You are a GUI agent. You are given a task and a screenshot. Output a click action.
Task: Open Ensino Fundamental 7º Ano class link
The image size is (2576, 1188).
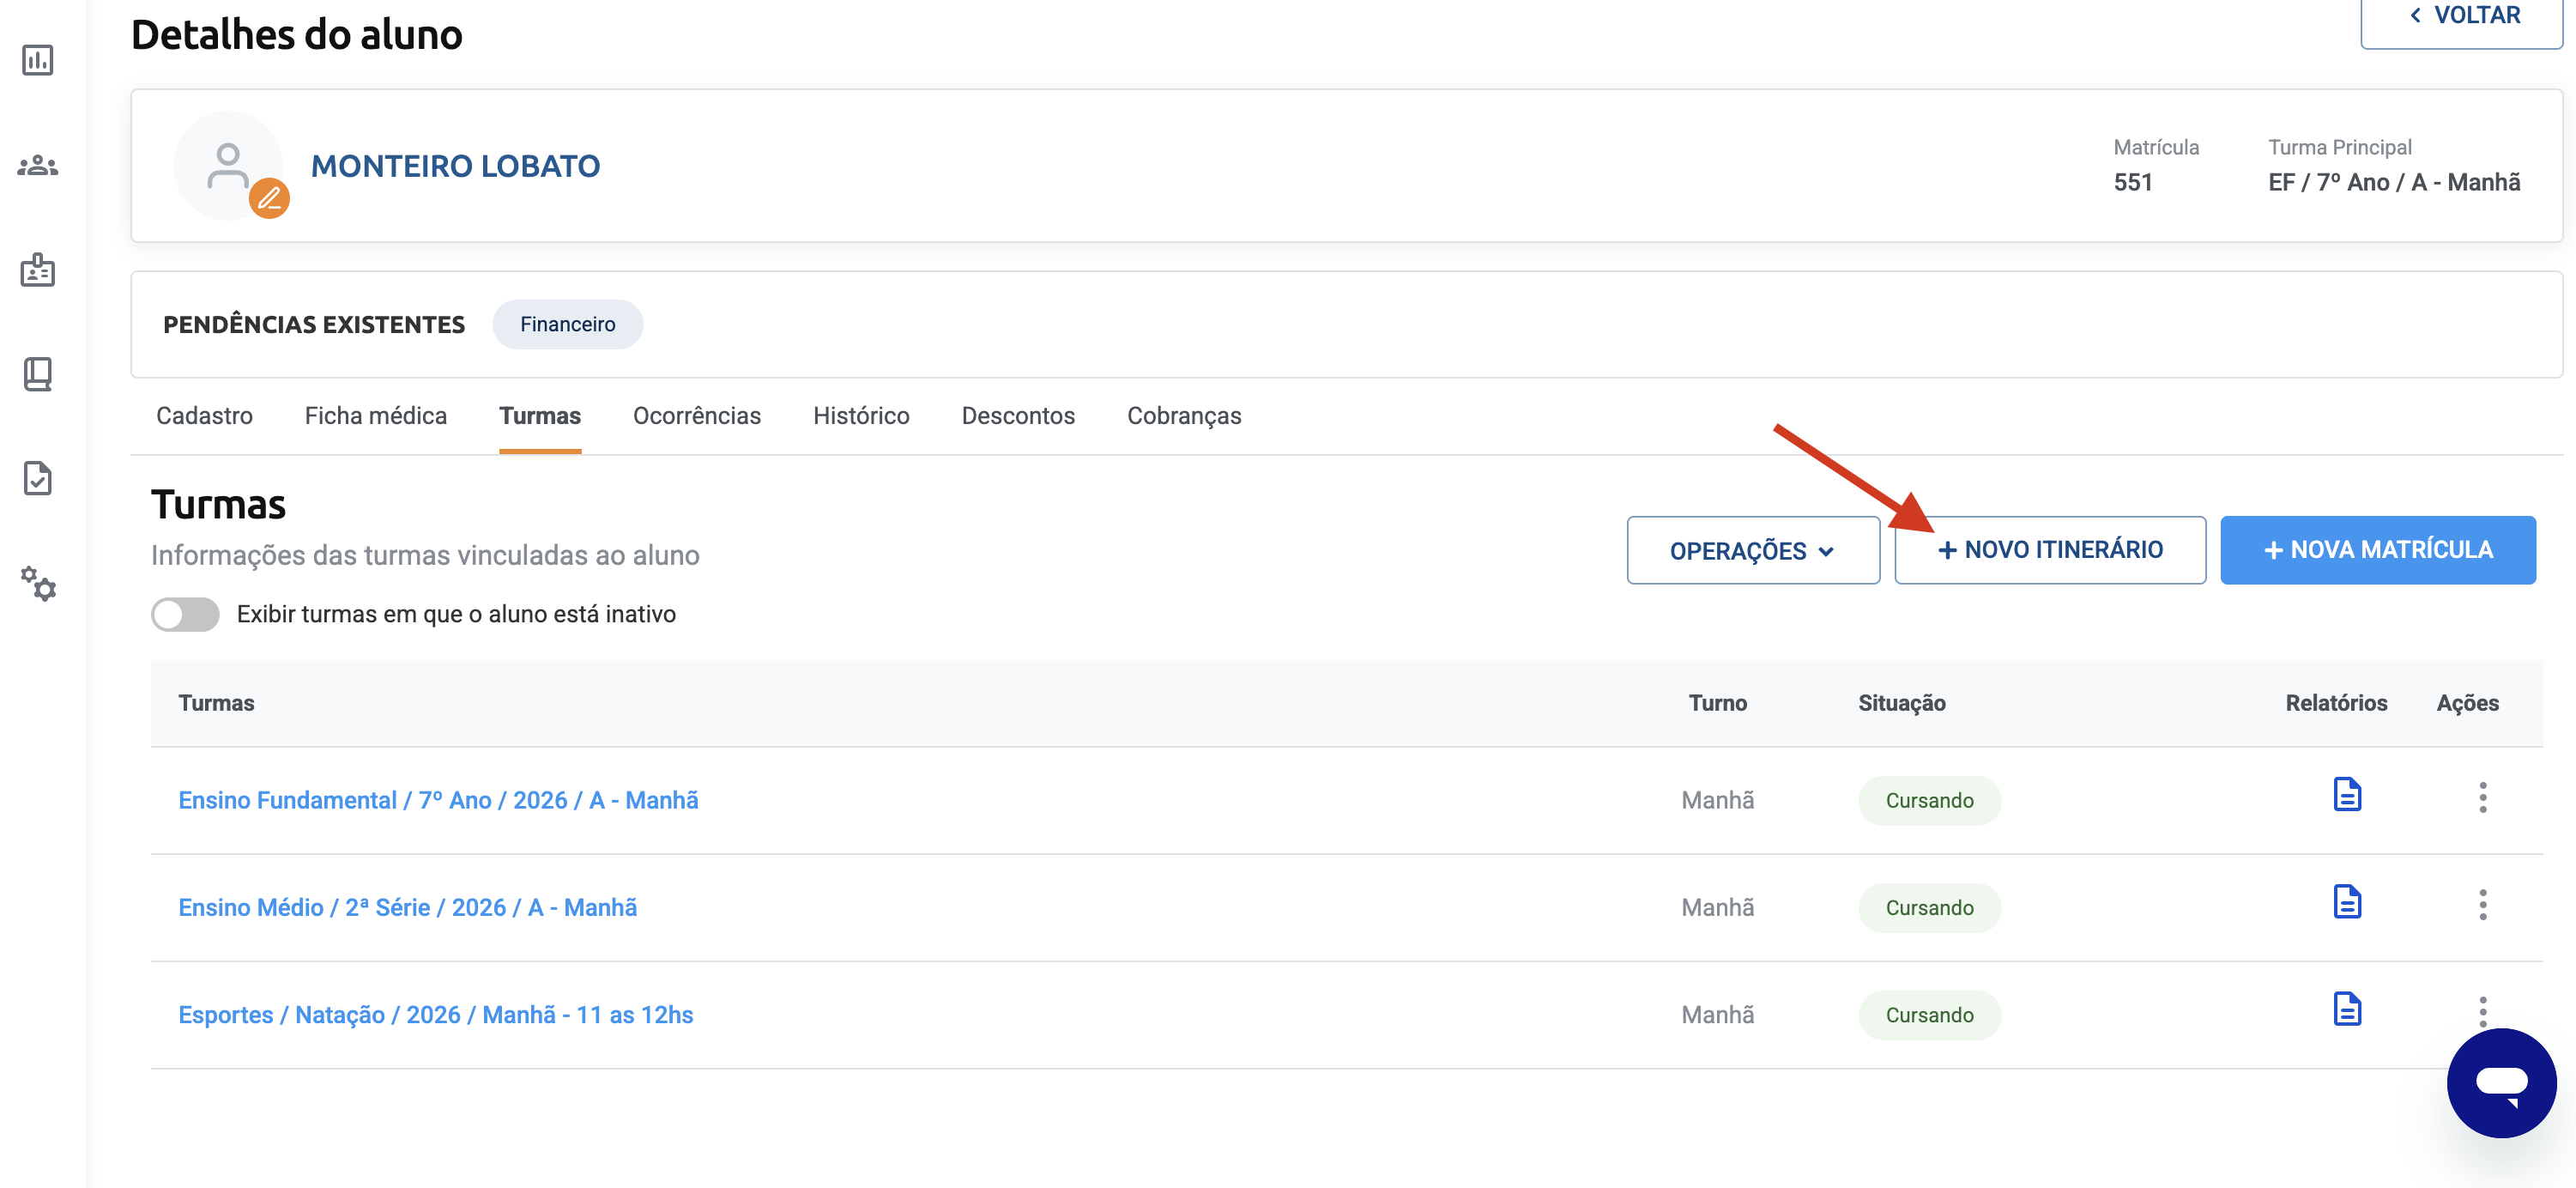(x=438, y=800)
